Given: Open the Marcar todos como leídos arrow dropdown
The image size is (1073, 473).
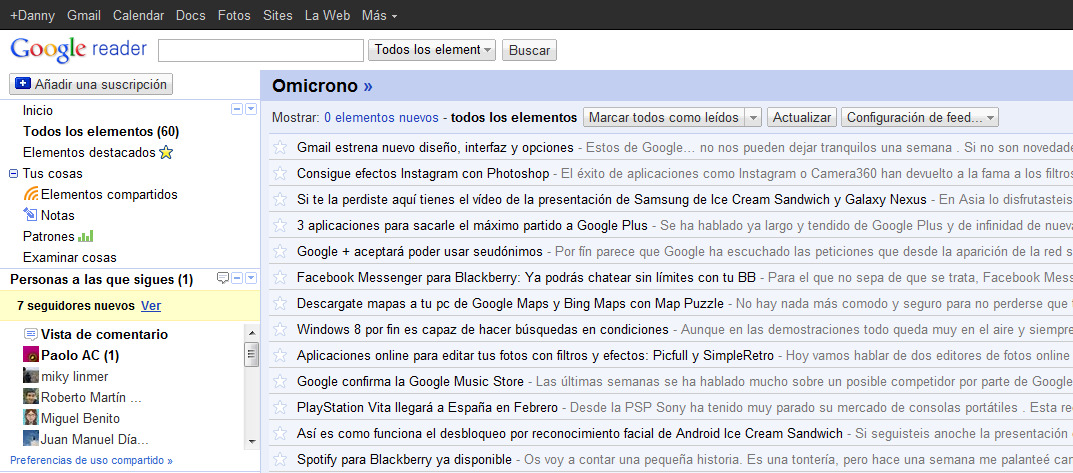Looking at the screenshot, I should (x=753, y=117).
